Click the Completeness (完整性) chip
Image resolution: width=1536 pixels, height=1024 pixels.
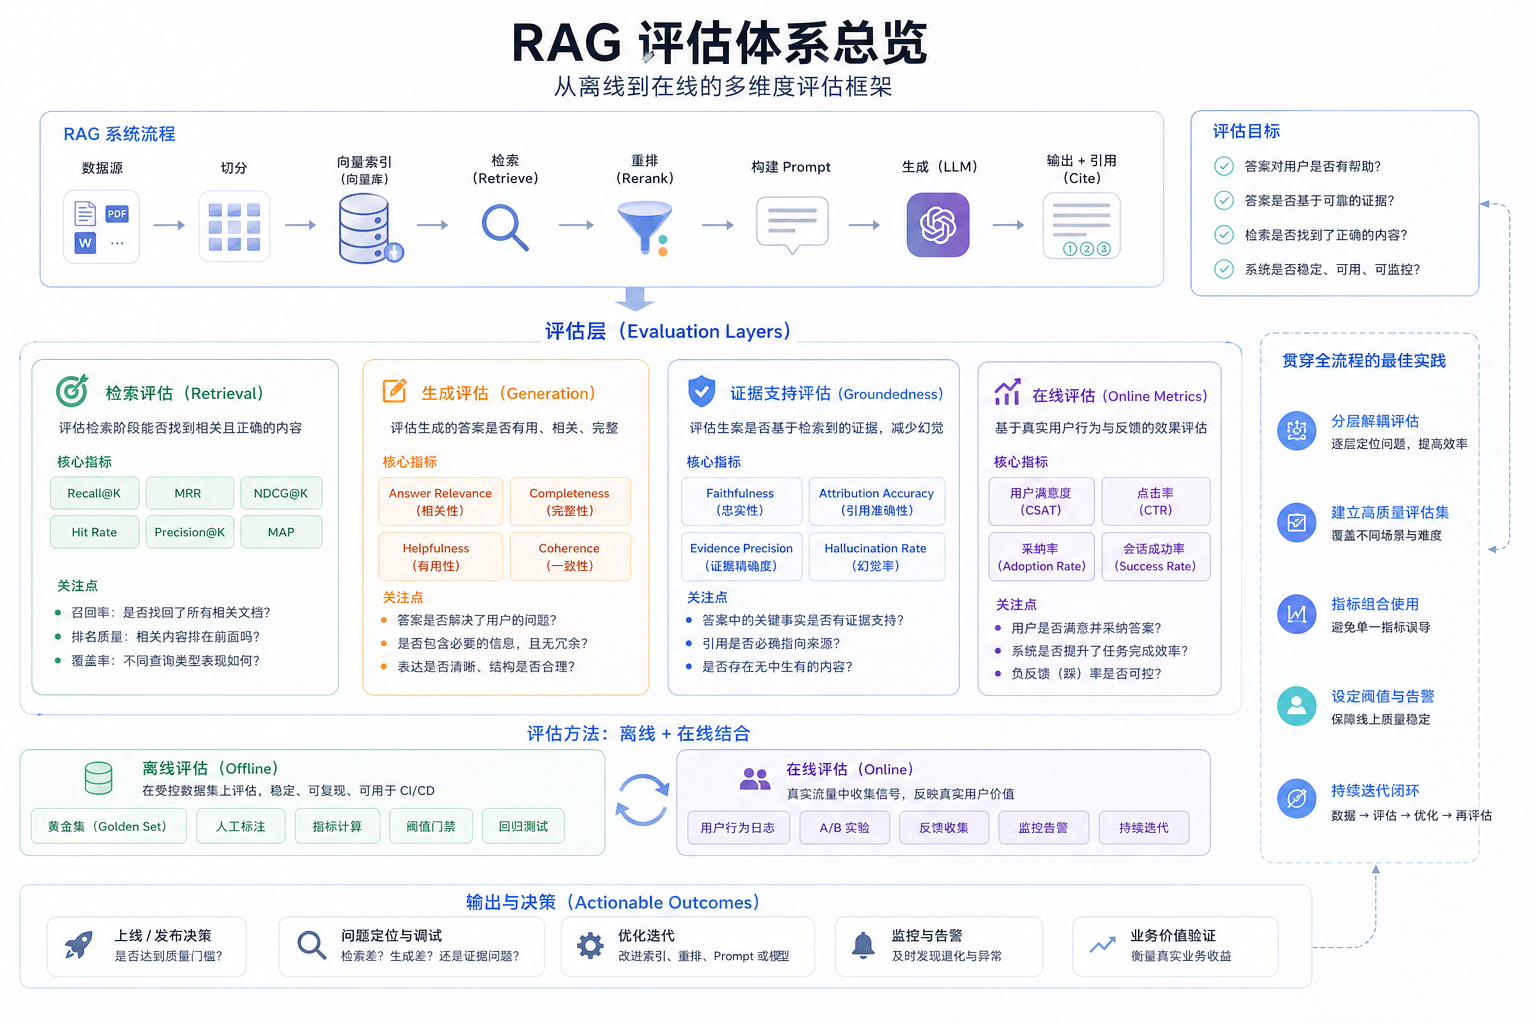coord(570,502)
